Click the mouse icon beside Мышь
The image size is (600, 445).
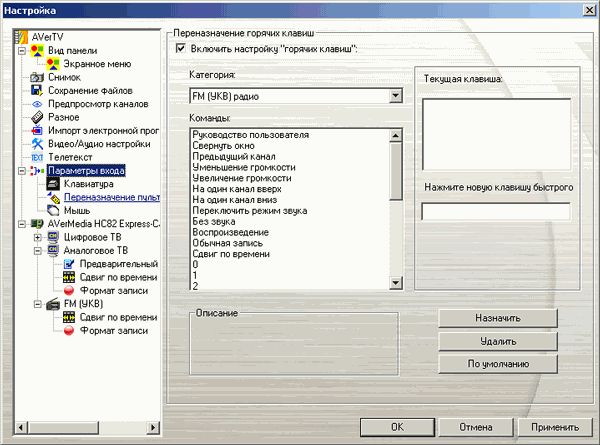coord(53,211)
